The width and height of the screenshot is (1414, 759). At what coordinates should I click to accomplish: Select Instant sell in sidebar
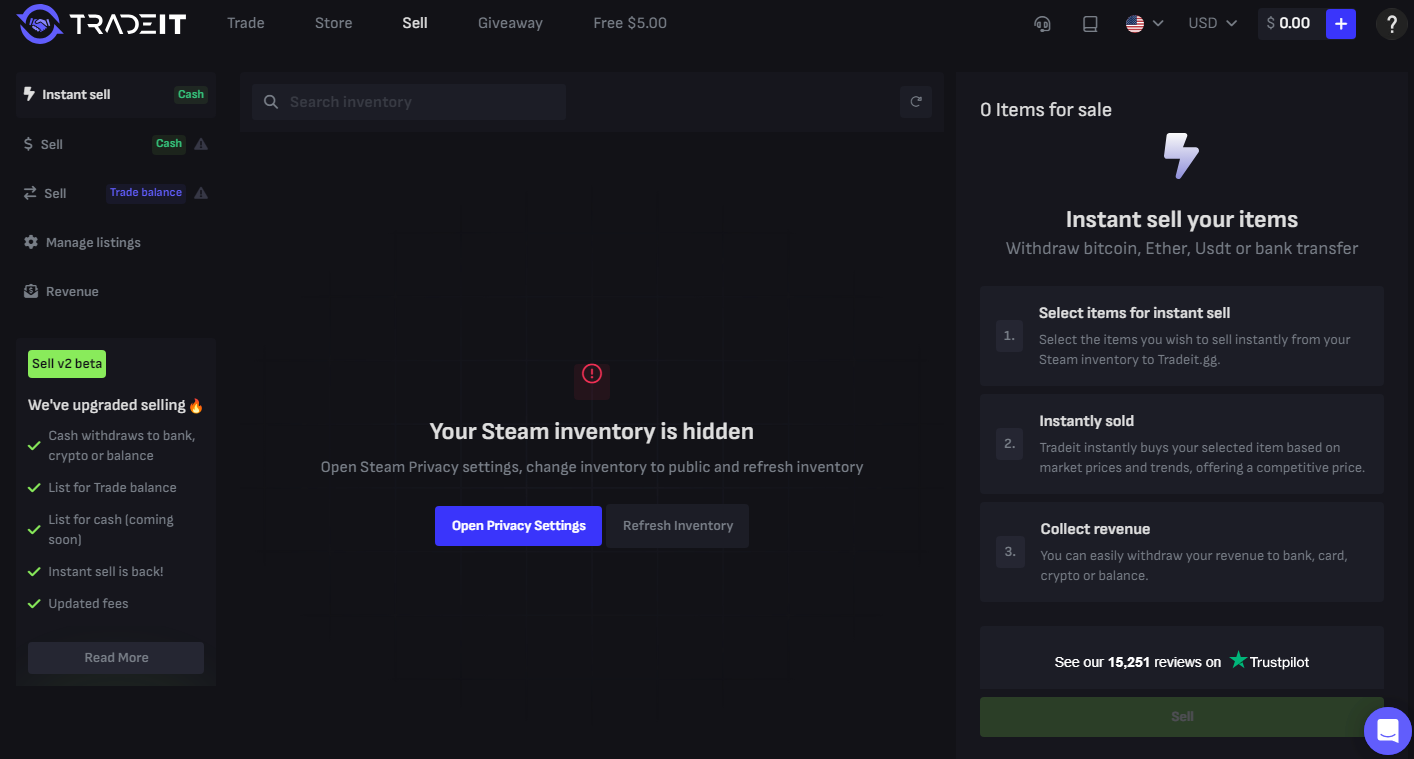coord(76,95)
